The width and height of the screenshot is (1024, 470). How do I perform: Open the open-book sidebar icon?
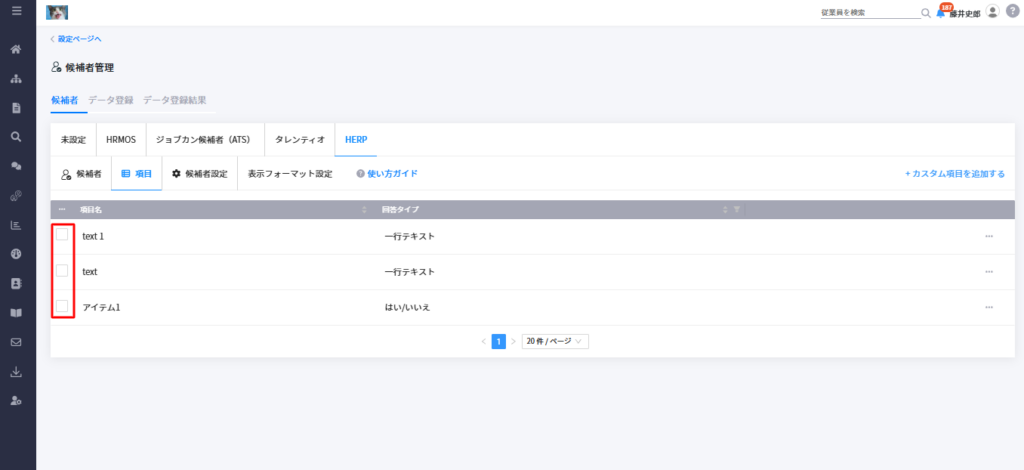(x=16, y=313)
